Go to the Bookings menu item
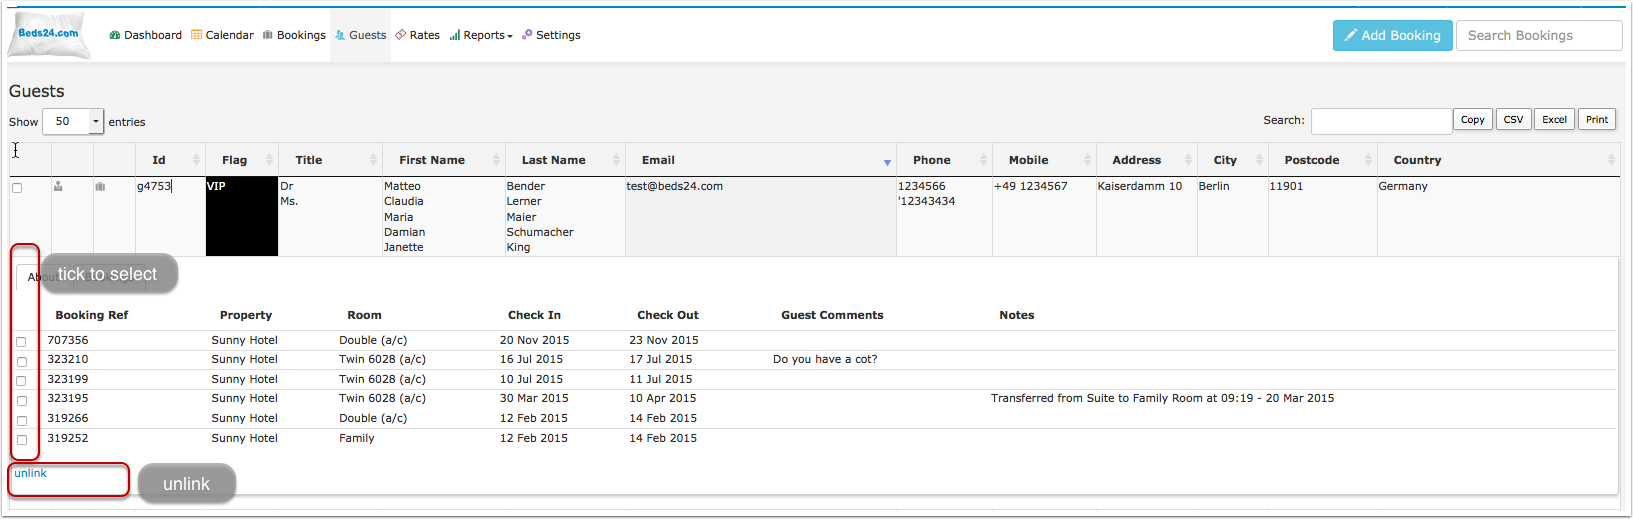Screen dimensions: 1633x519 (294, 35)
